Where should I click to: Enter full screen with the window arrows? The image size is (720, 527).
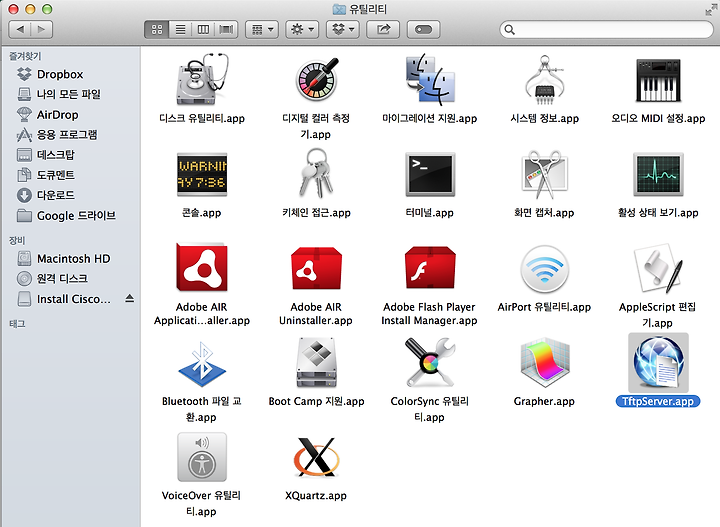click(x=711, y=9)
